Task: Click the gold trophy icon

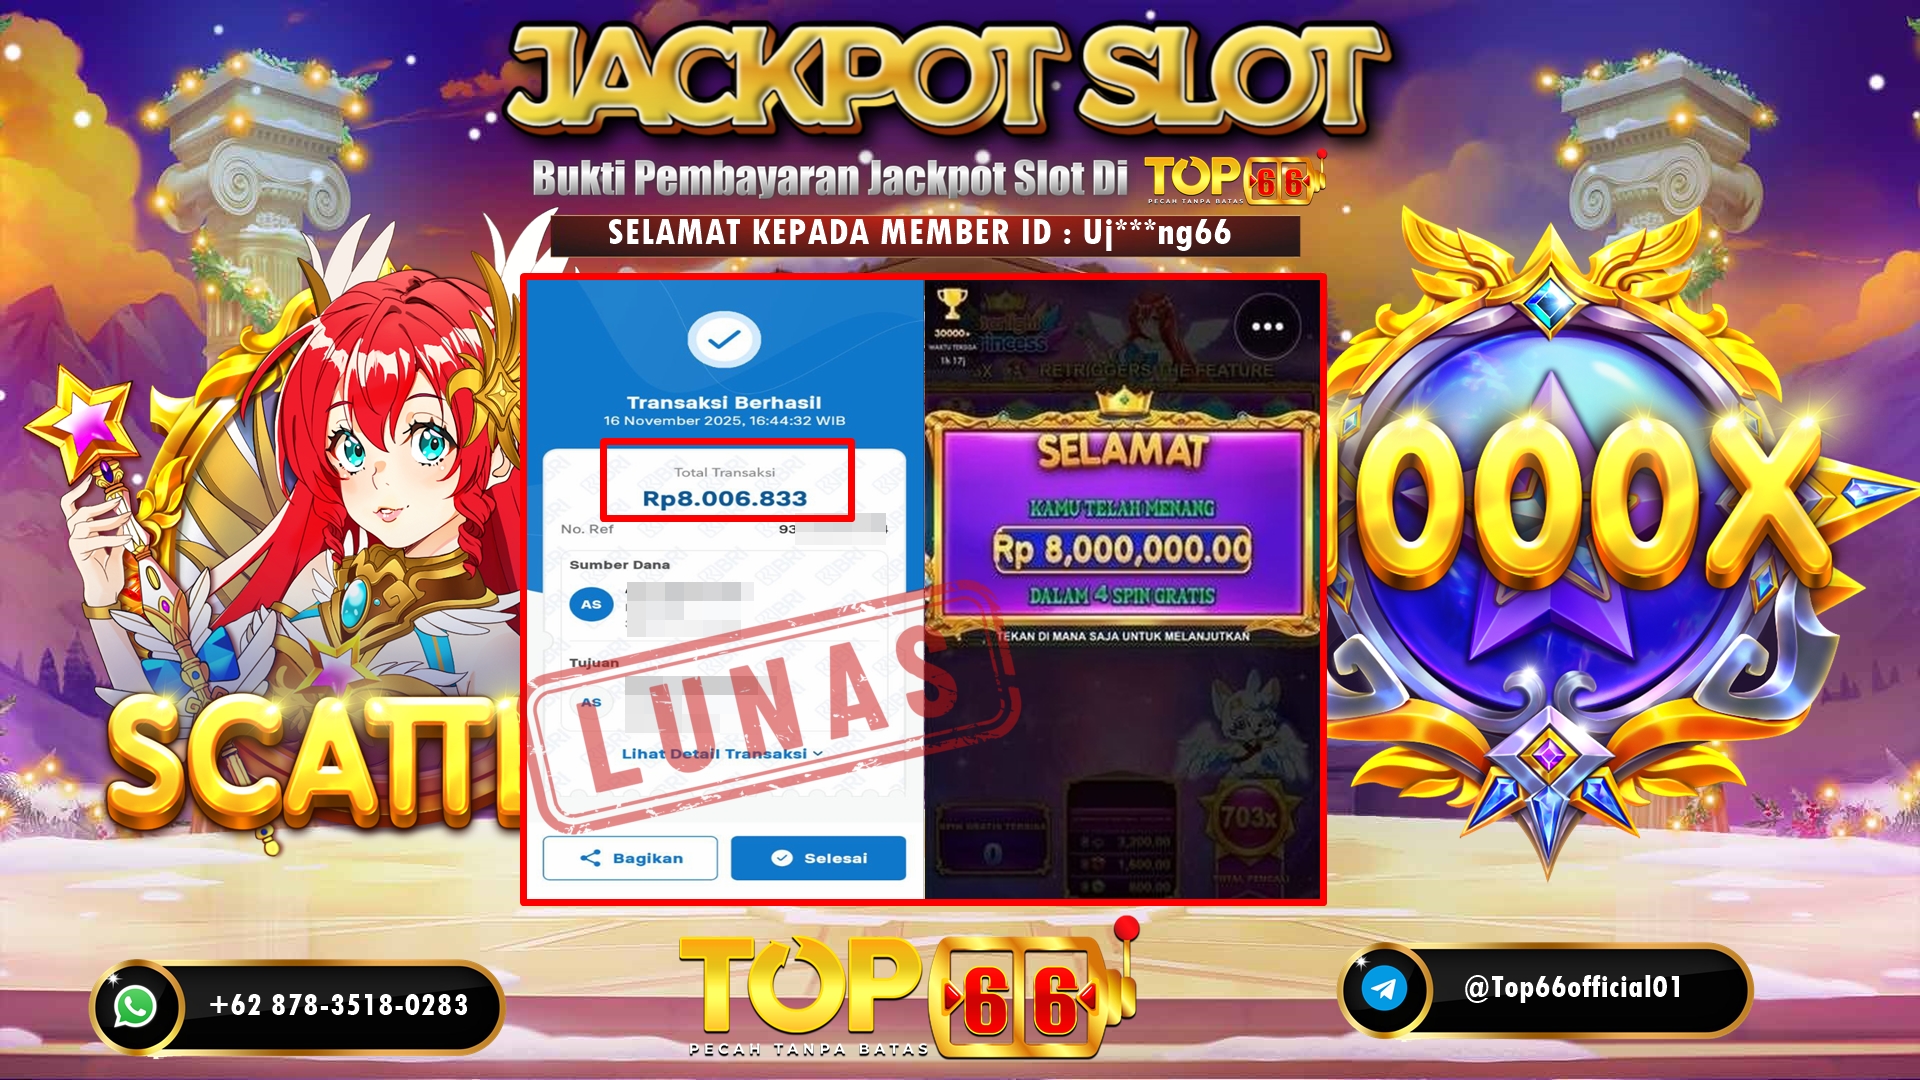Action: click(952, 304)
